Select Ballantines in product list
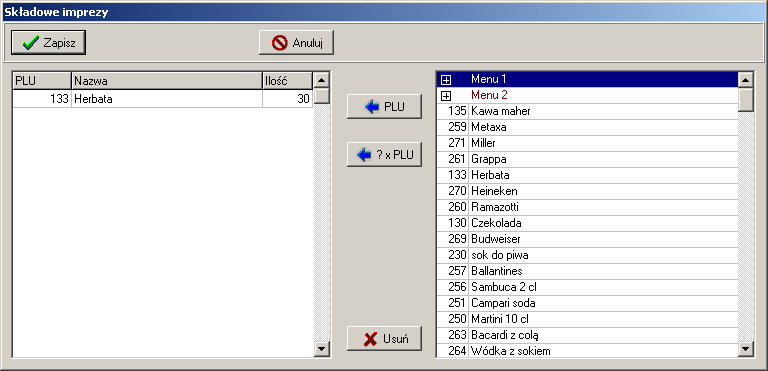768x371 pixels. click(587, 271)
